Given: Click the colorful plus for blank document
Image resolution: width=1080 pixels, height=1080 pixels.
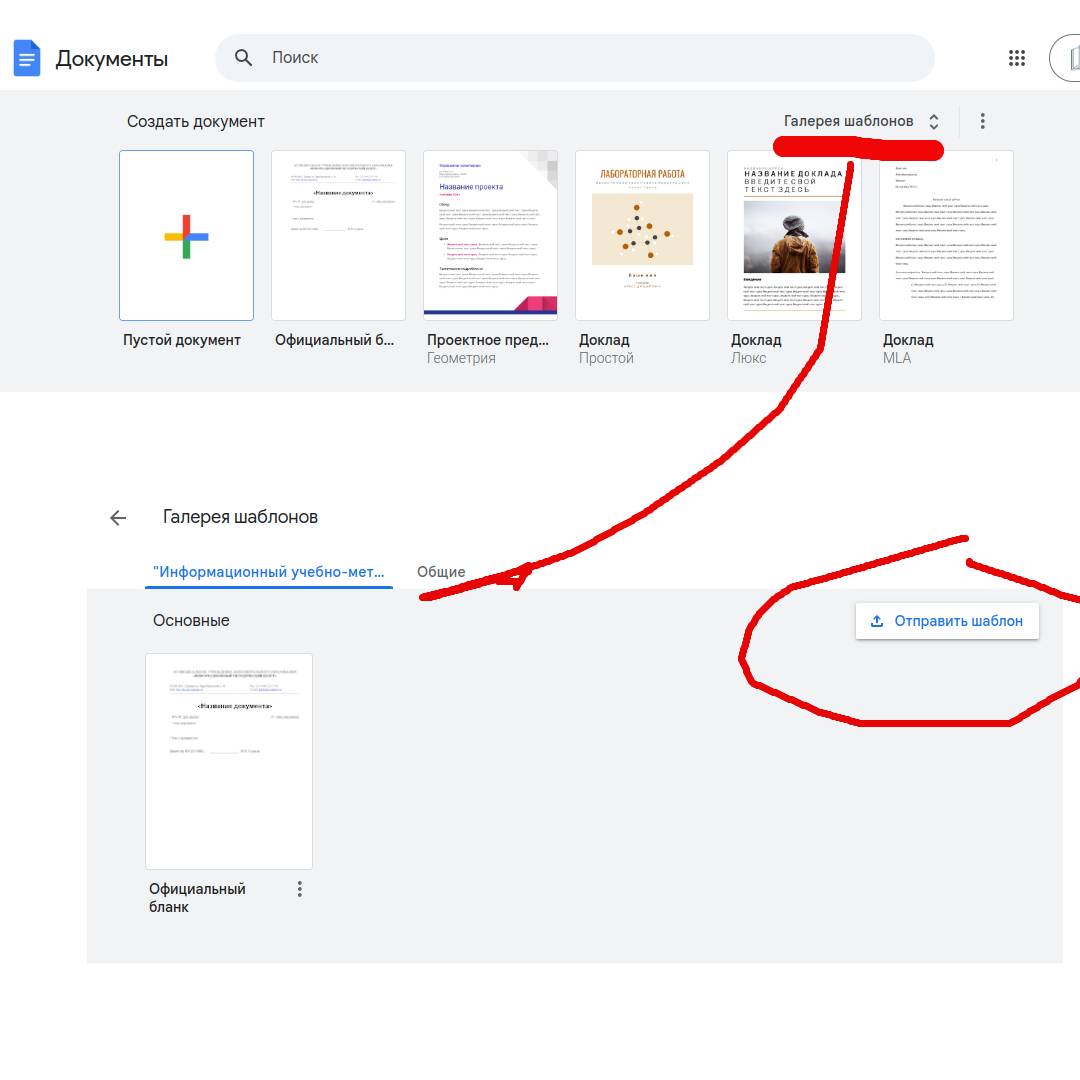Looking at the screenshot, I should tap(186, 236).
